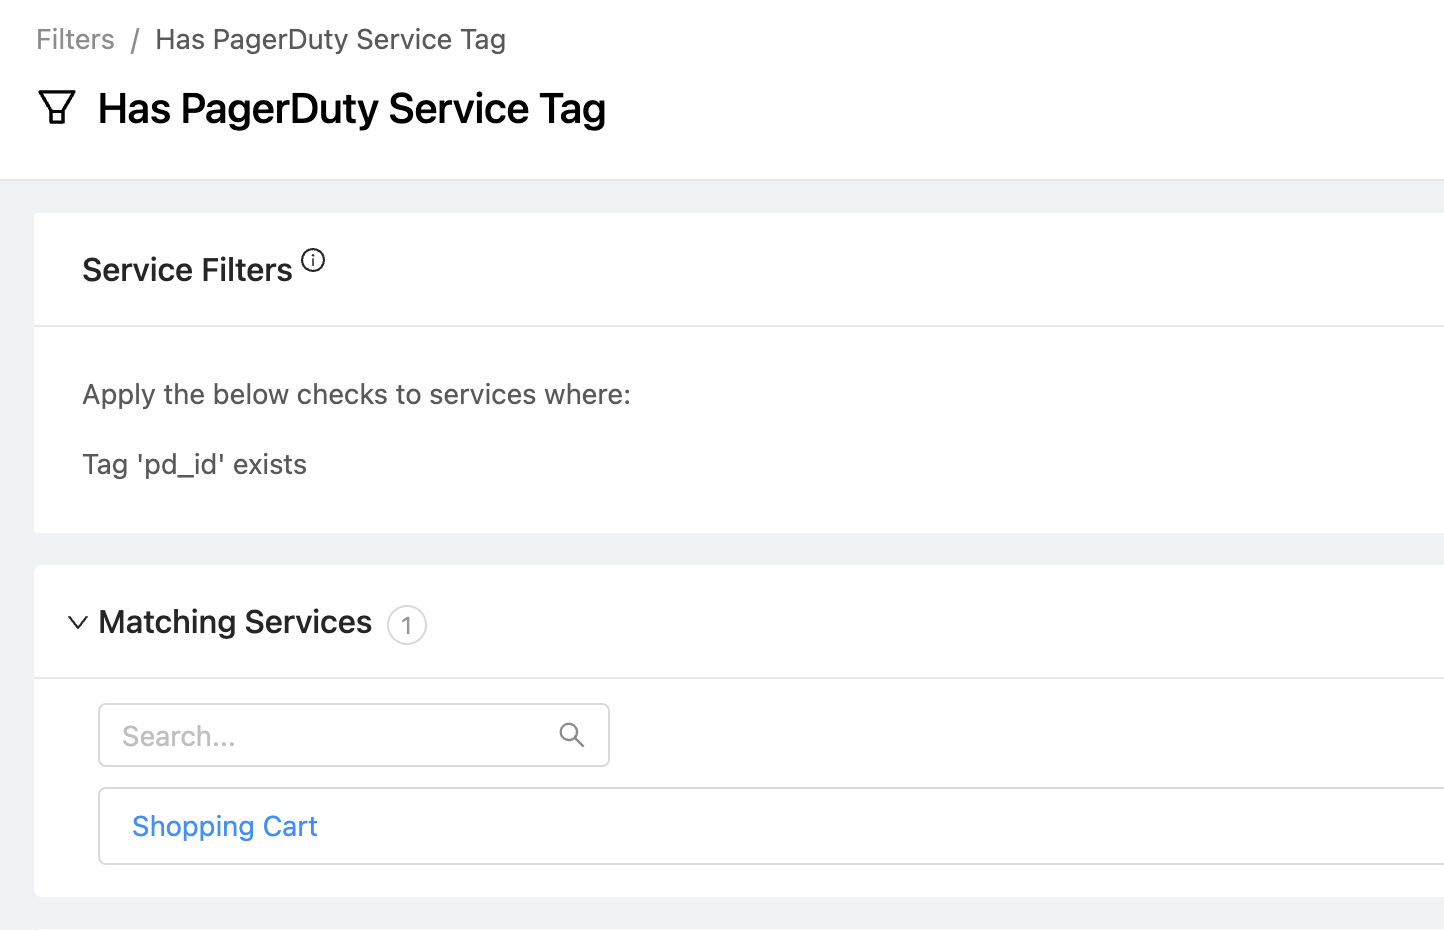
Task: Click the "Tag 'pd_id' exists" rule text
Action: 194,465
